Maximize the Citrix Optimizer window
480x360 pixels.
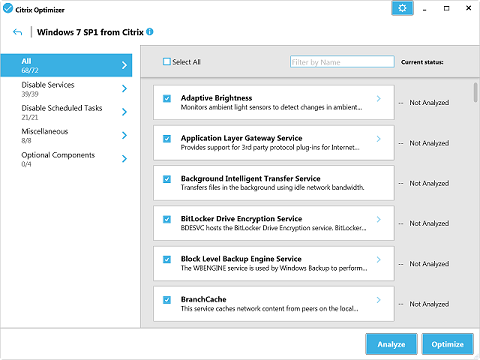(447, 8)
